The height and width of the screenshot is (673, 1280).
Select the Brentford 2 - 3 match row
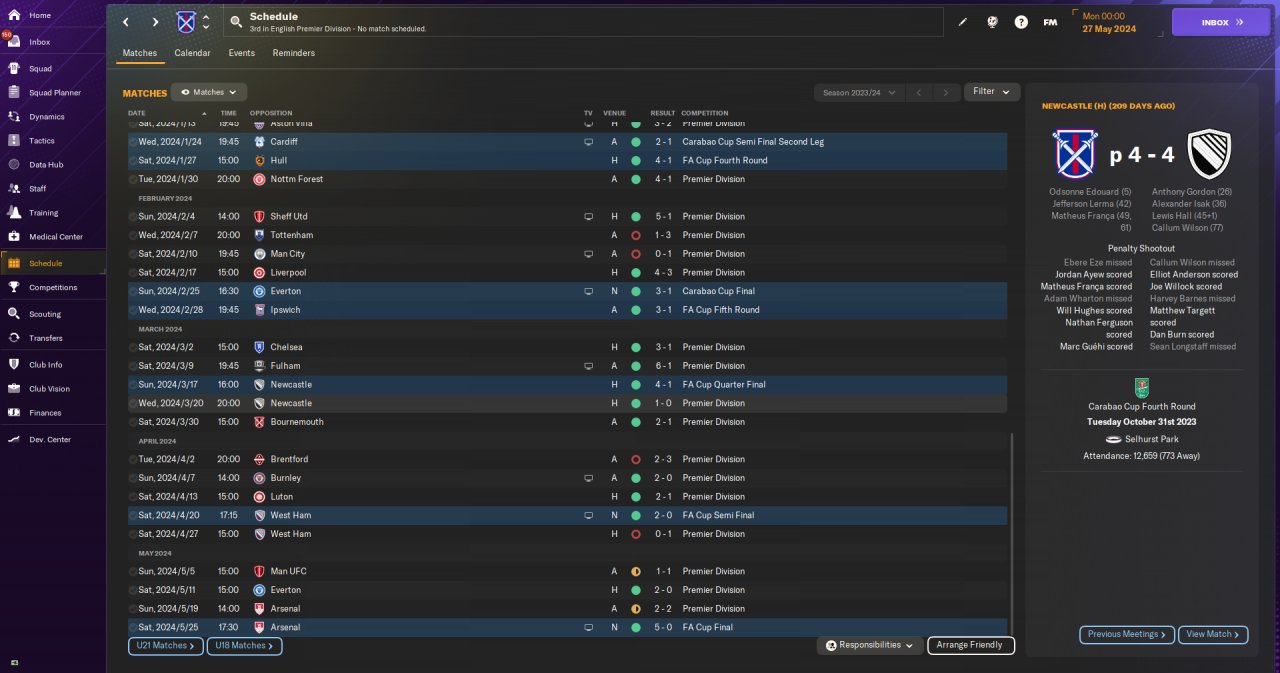click(x=567, y=459)
